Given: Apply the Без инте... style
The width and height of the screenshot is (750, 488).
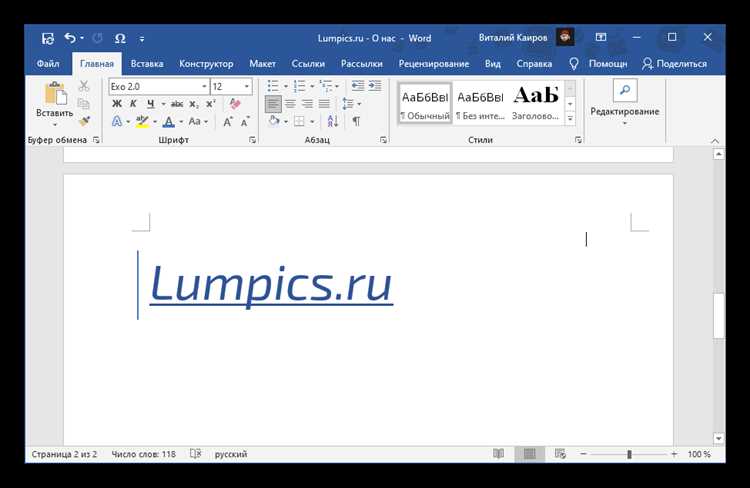Looking at the screenshot, I should [480, 103].
